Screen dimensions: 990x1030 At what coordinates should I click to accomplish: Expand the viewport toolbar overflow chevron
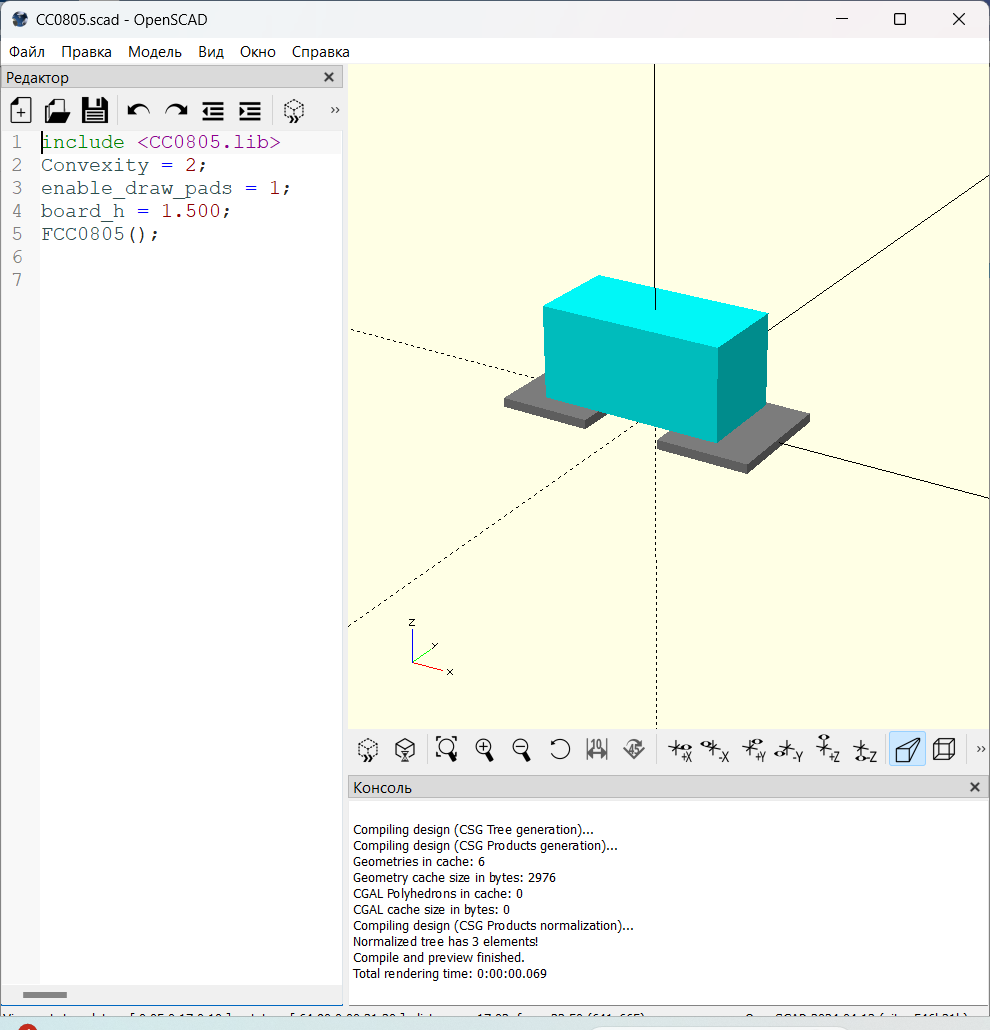tap(980, 749)
